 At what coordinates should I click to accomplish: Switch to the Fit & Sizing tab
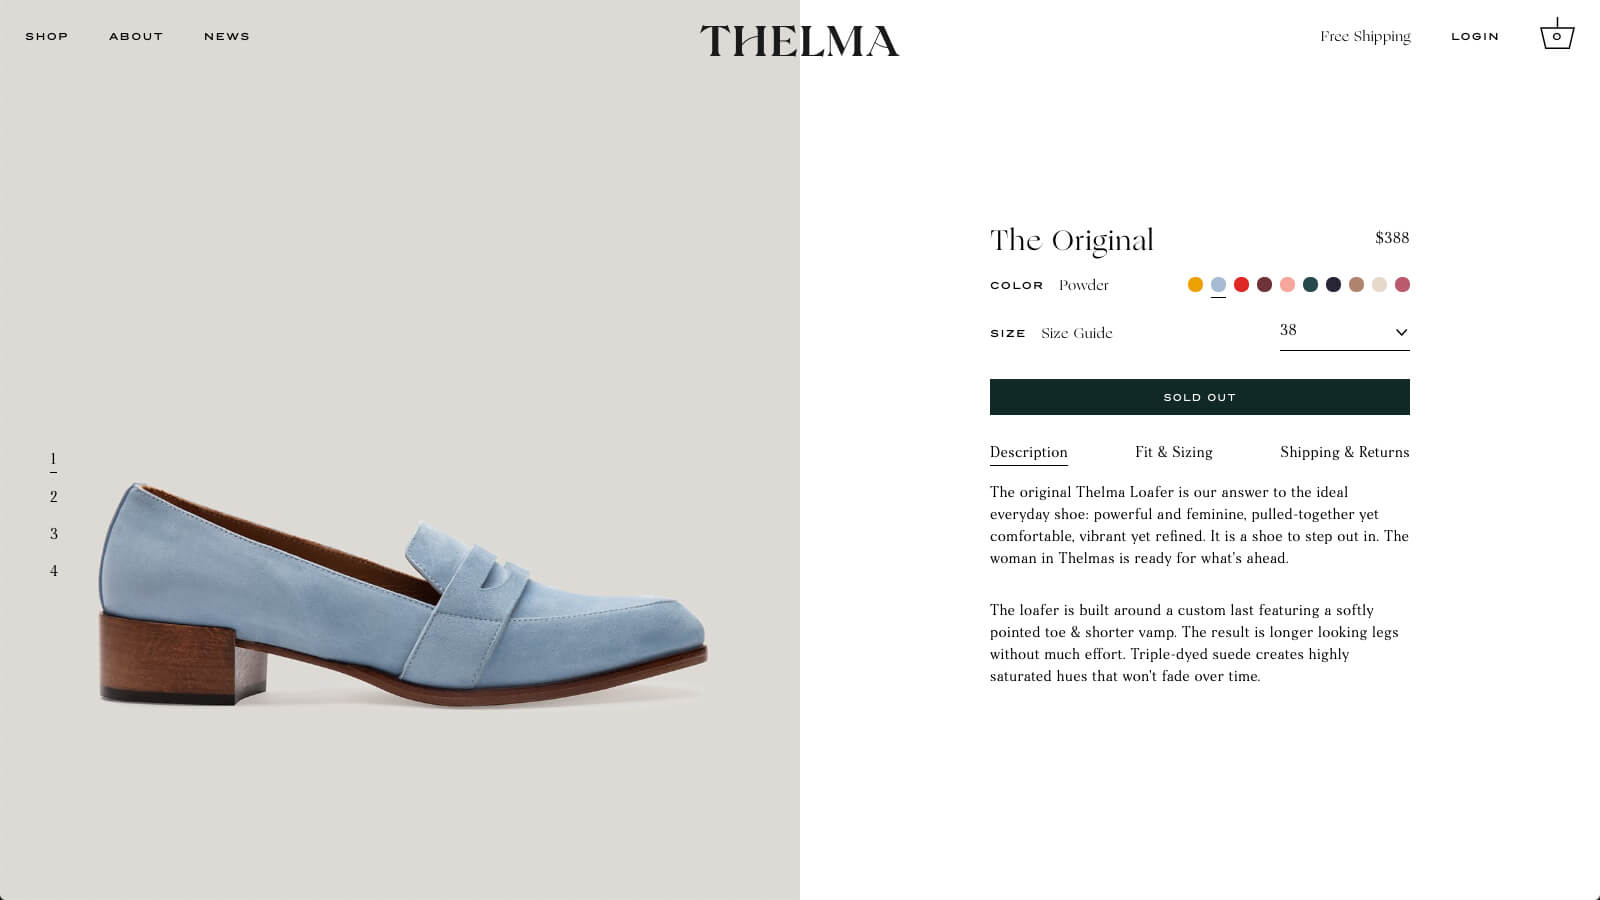pos(1174,452)
